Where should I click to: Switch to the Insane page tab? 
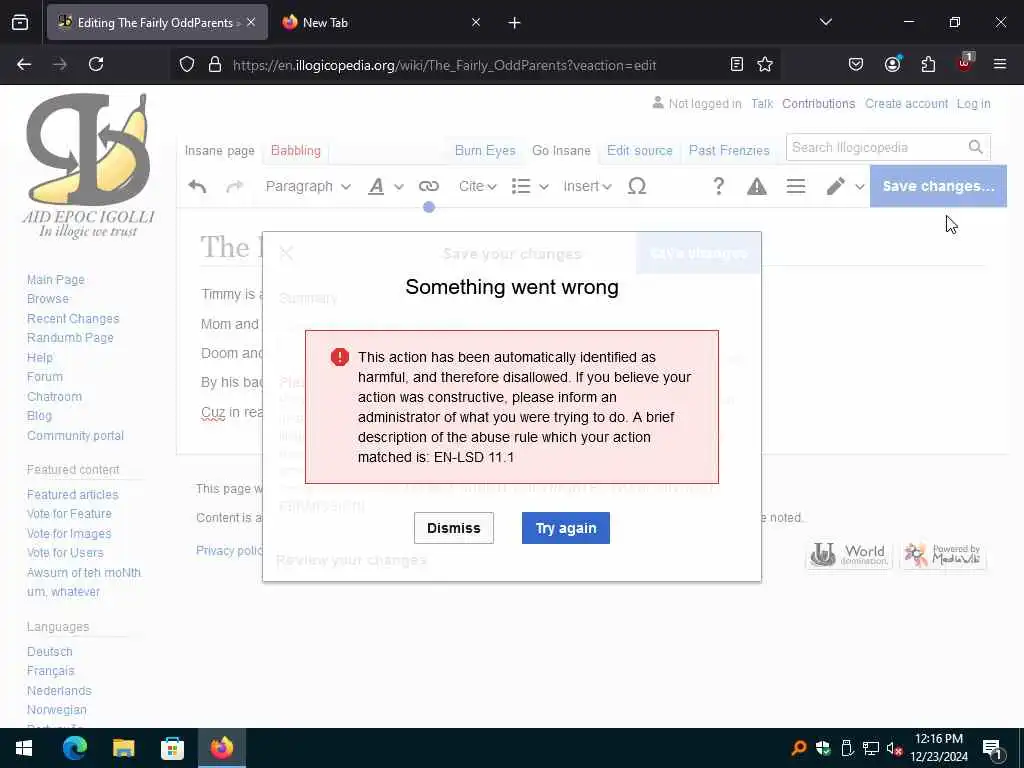click(219, 151)
